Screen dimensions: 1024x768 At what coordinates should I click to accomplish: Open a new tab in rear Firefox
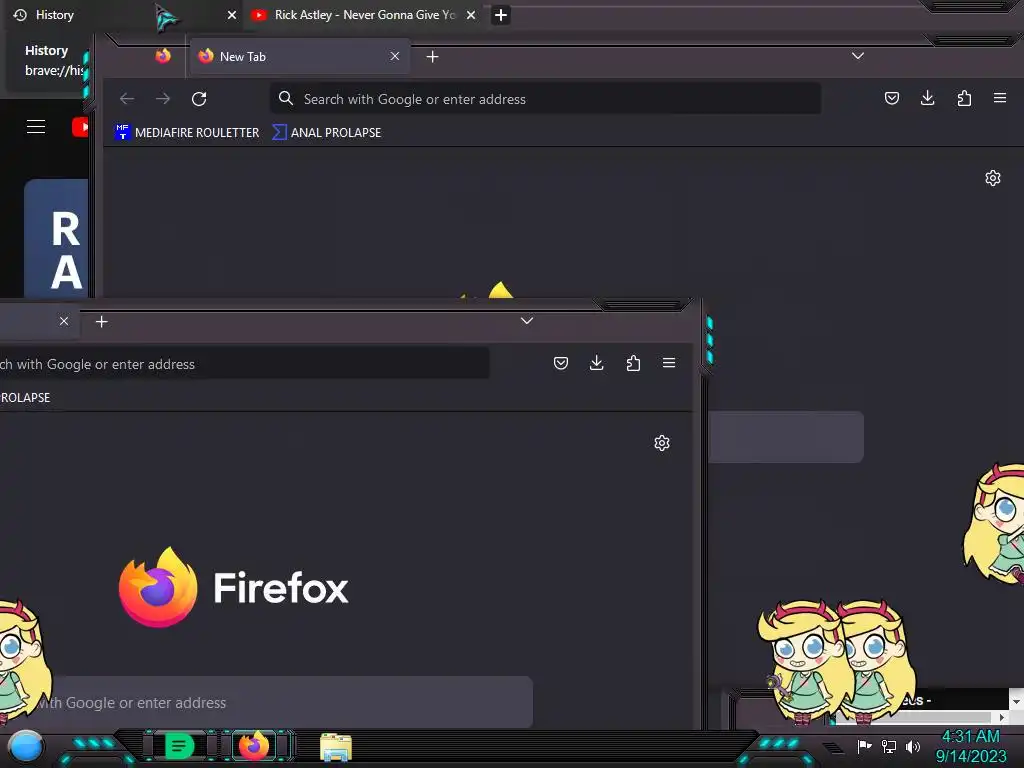(432, 57)
